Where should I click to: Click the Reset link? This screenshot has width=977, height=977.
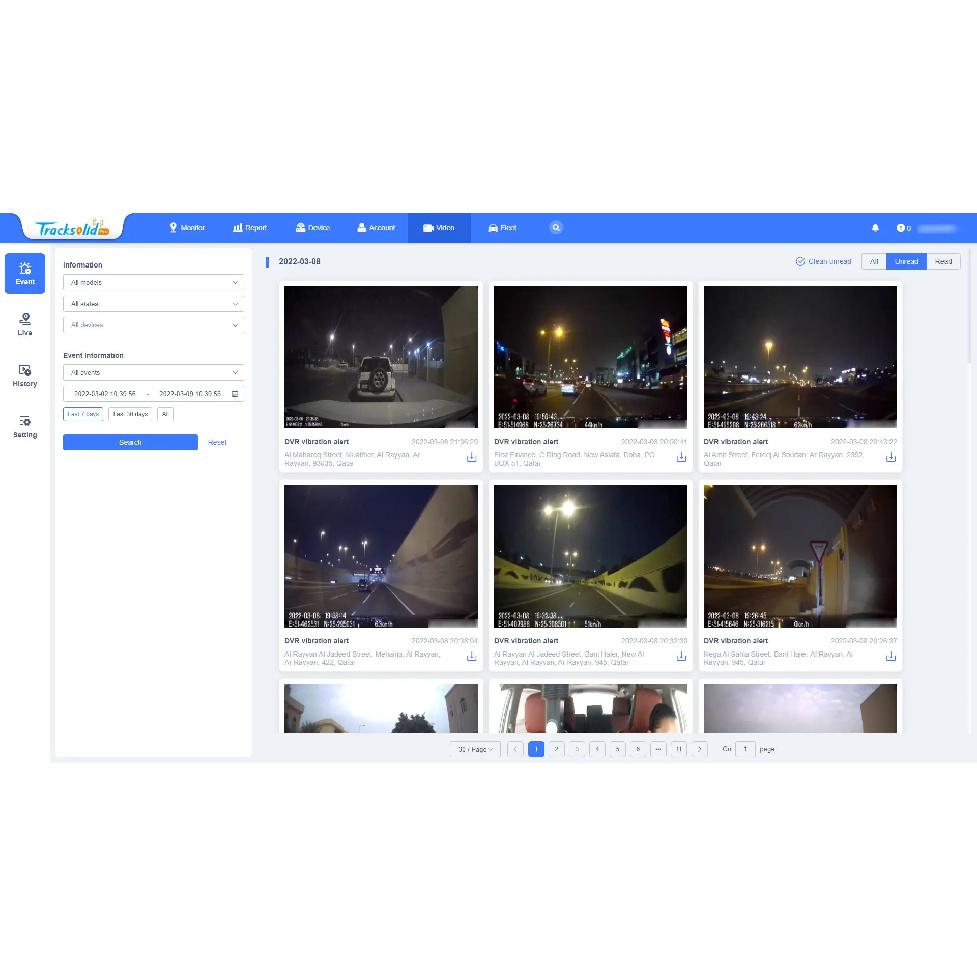click(217, 442)
